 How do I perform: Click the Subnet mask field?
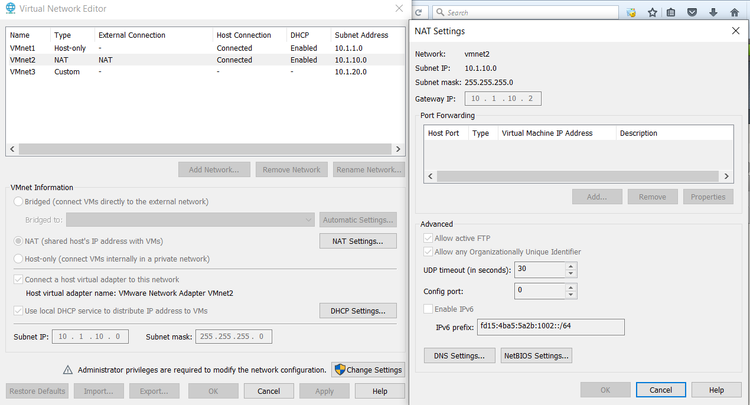coord(233,337)
